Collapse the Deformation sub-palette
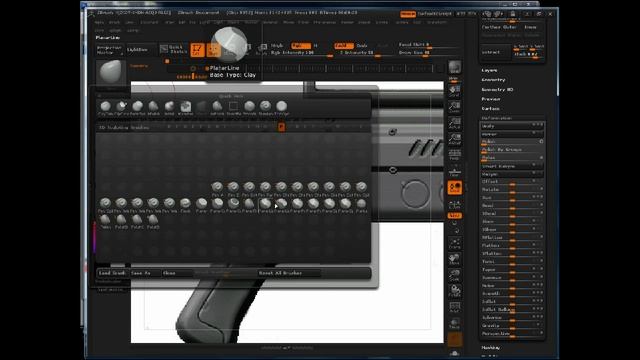This screenshot has height=360, width=640. coord(497,118)
